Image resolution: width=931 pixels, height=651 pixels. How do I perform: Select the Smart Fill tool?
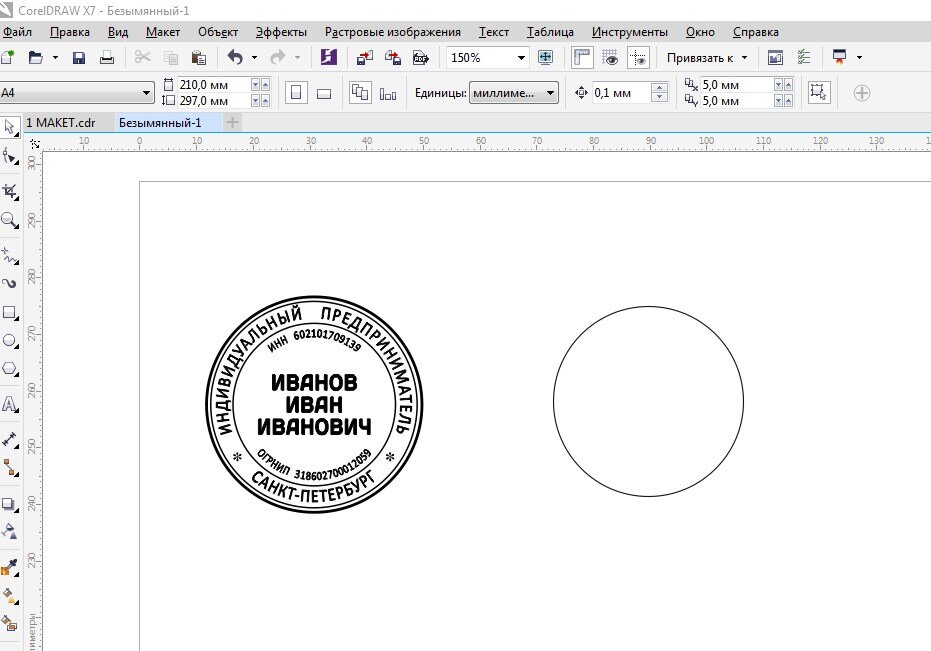click(10, 623)
